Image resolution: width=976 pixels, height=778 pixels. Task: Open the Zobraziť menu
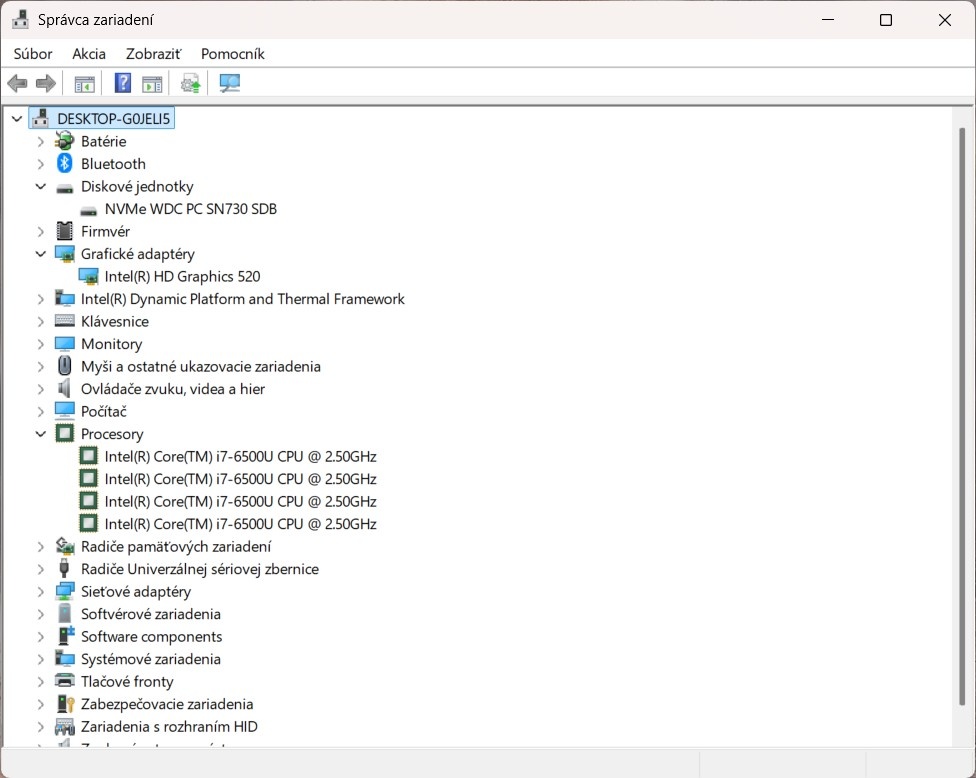click(x=153, y=54)
